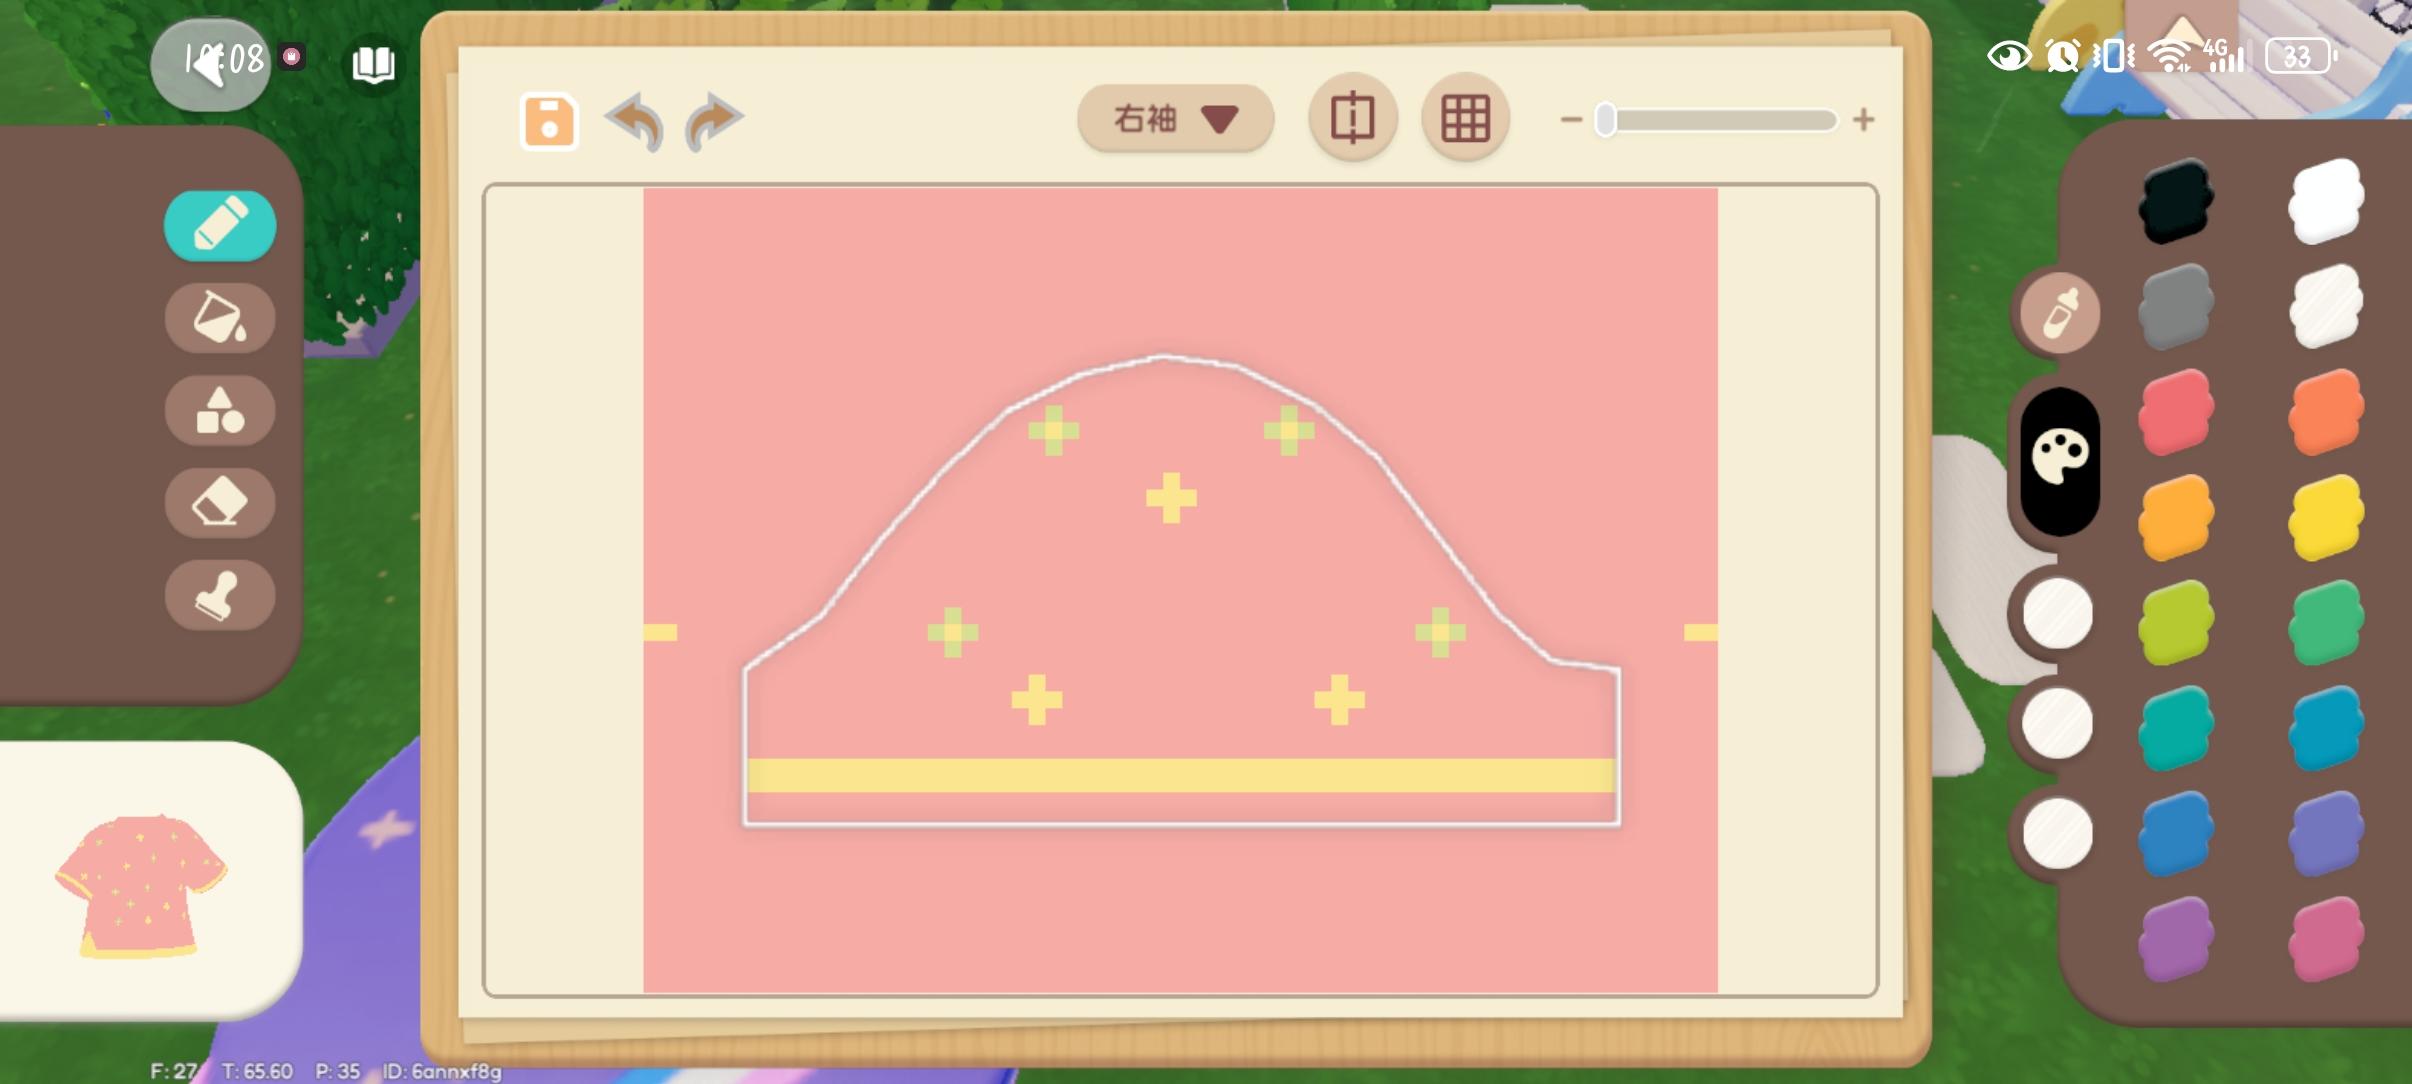Open the shapes tool

click(x=220, y=410)
